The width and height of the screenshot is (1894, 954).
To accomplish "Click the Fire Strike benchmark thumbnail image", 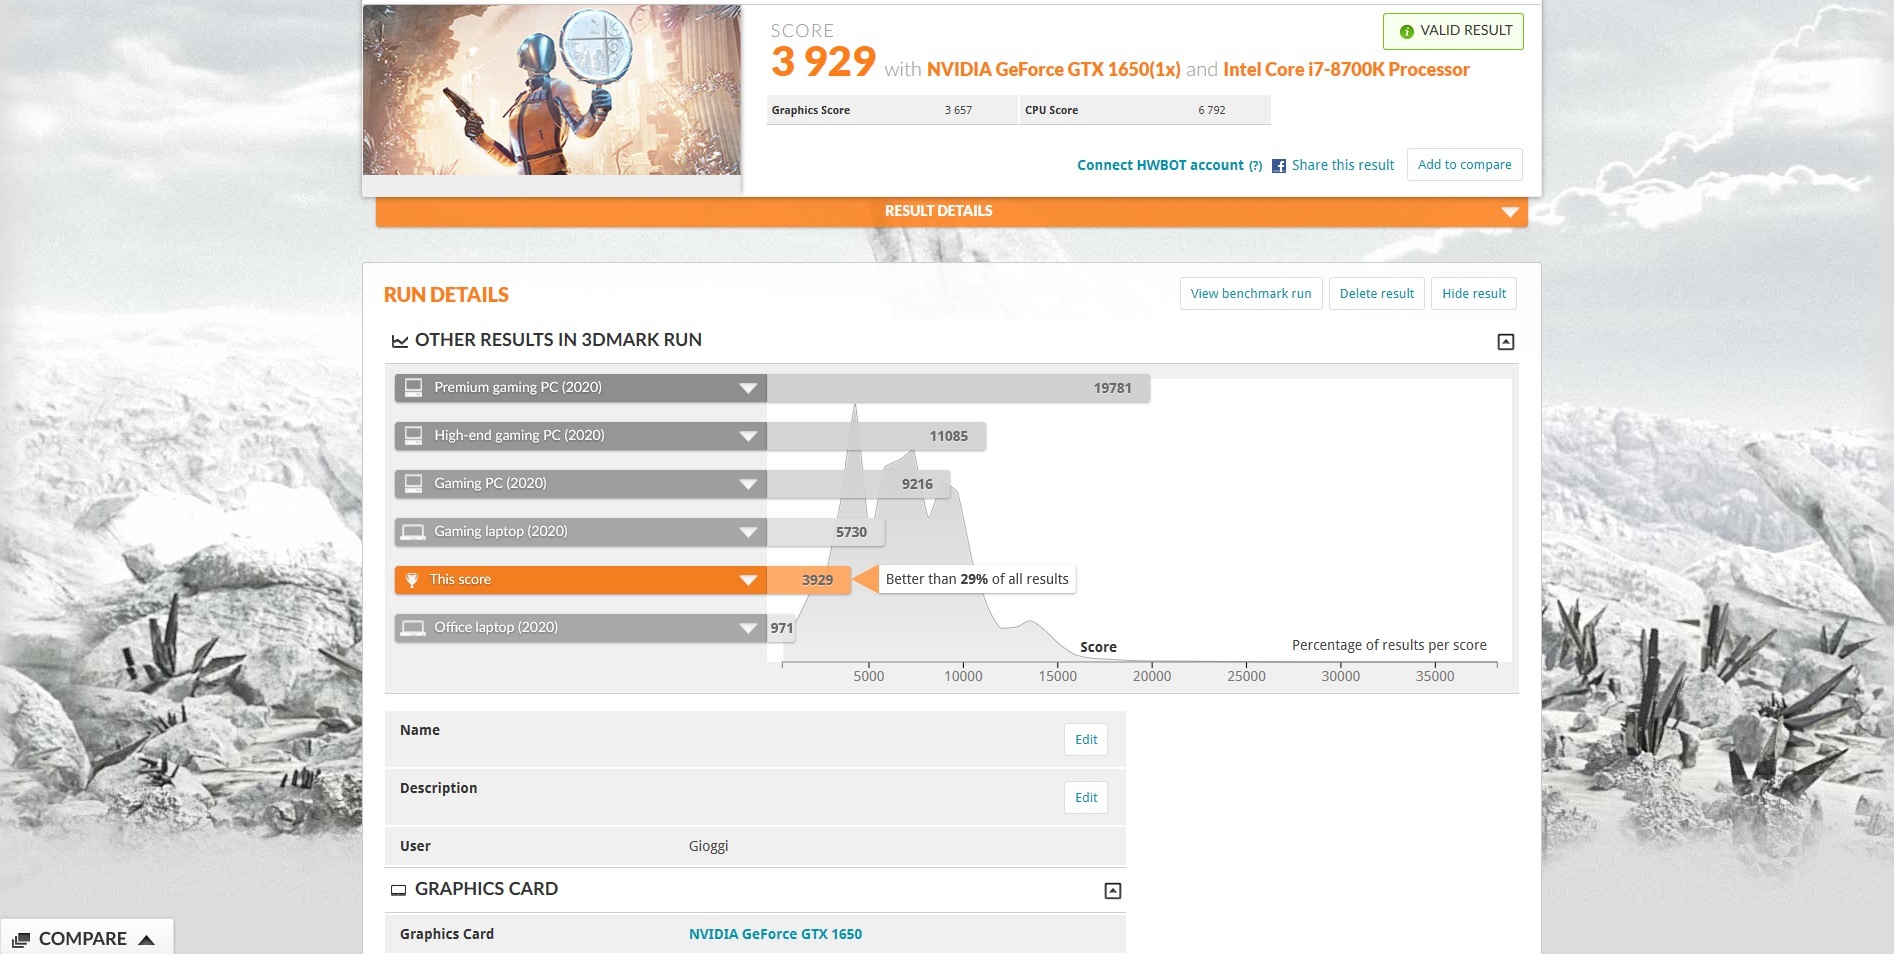I will coord(551,90).
